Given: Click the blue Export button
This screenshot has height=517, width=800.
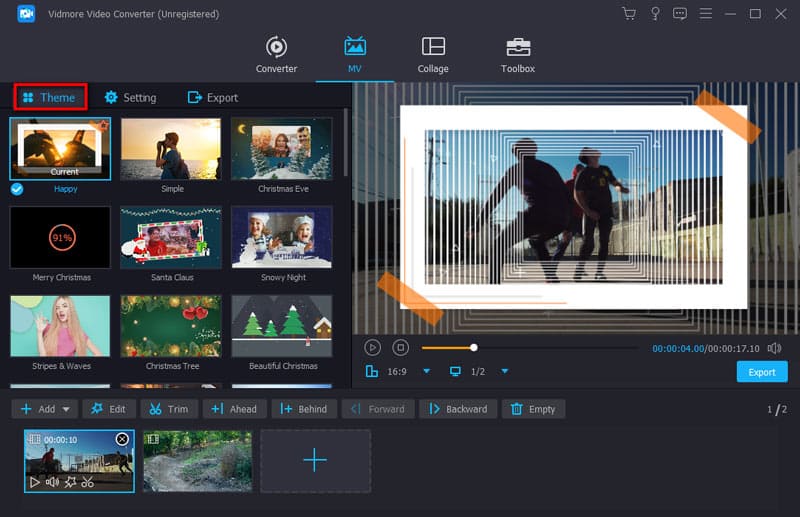Looking at the screenshot, I should (761, 372).
